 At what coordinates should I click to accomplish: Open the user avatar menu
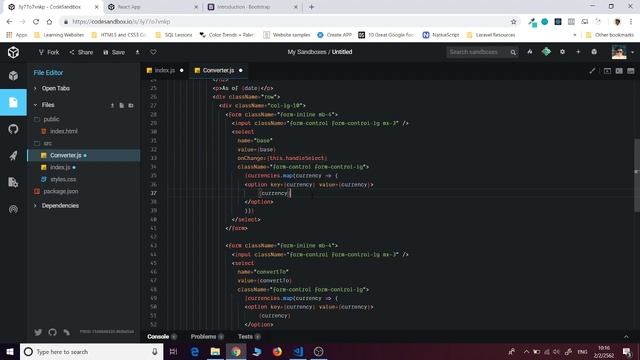click(x=619, y=52)
